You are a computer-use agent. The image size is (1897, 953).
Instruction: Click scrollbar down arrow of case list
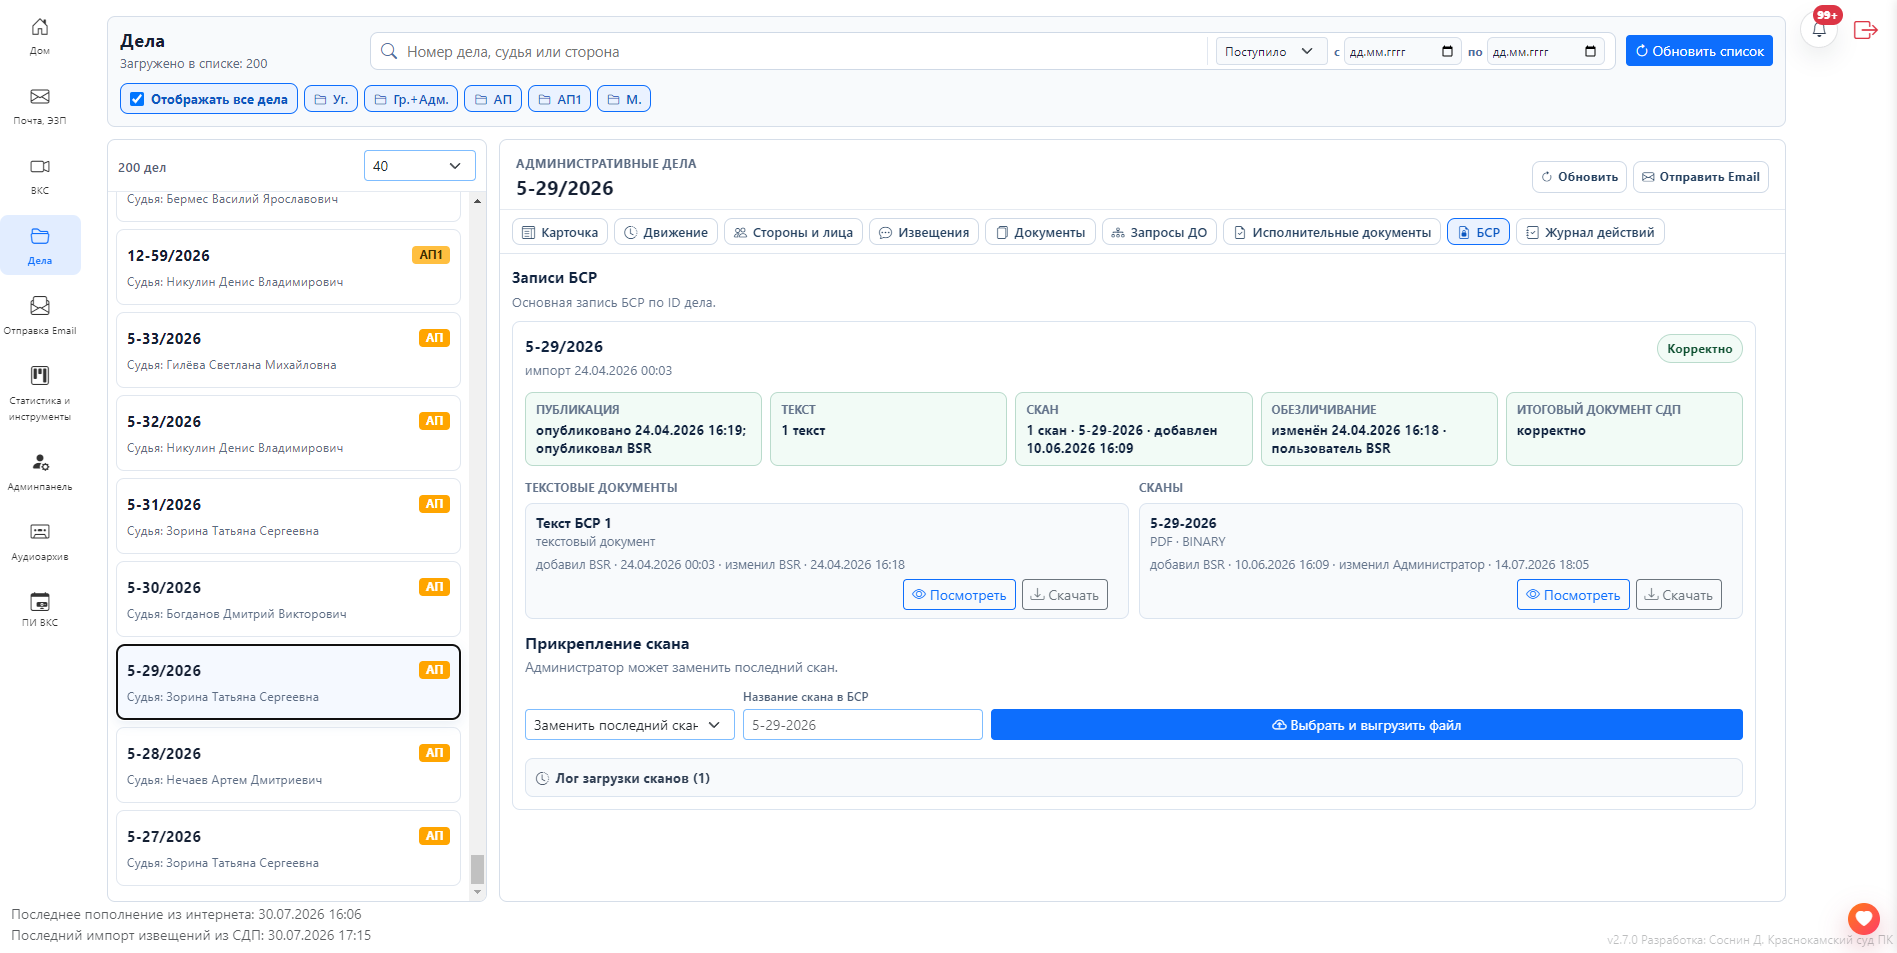click(477, 892)
